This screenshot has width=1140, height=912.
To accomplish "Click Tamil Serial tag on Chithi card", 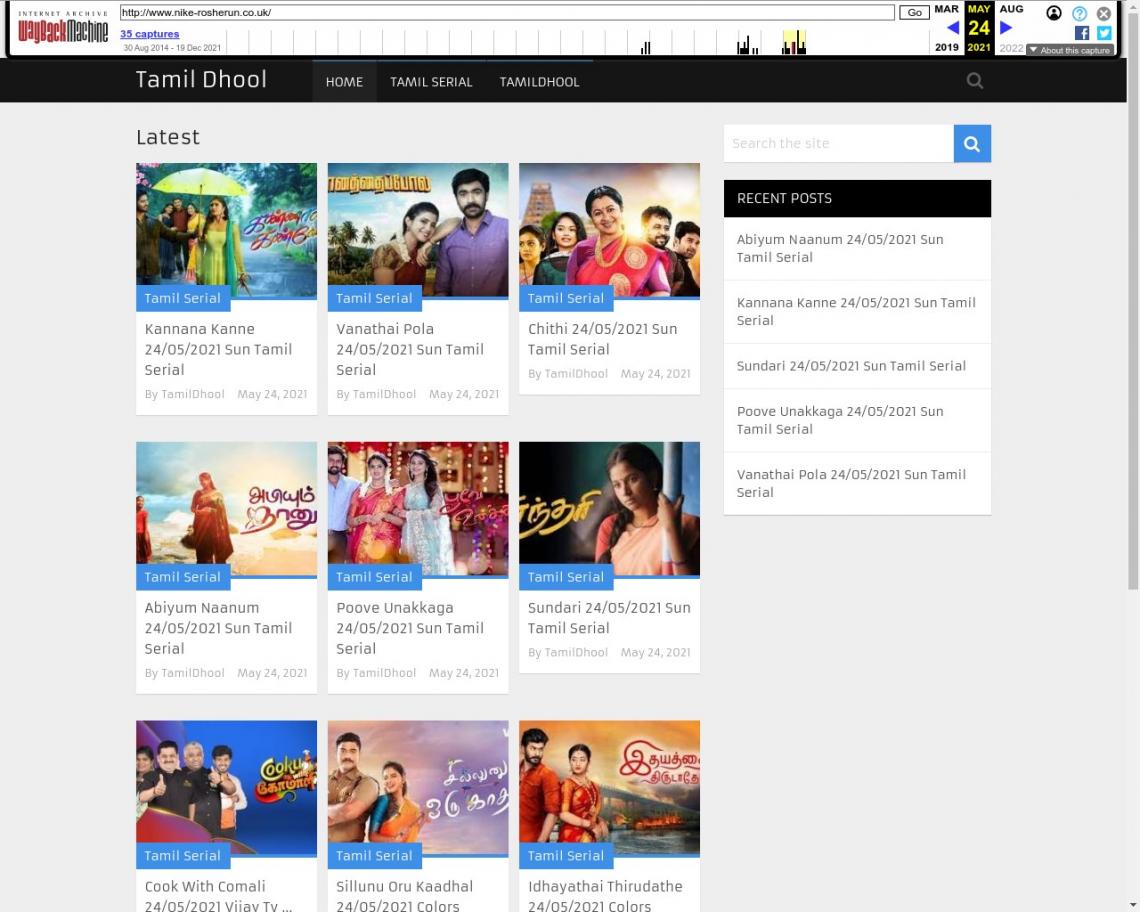I will click(x=566, y=298).
